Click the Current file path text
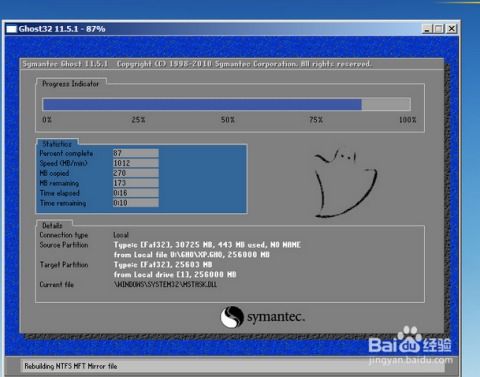 (x=165, y=285)
